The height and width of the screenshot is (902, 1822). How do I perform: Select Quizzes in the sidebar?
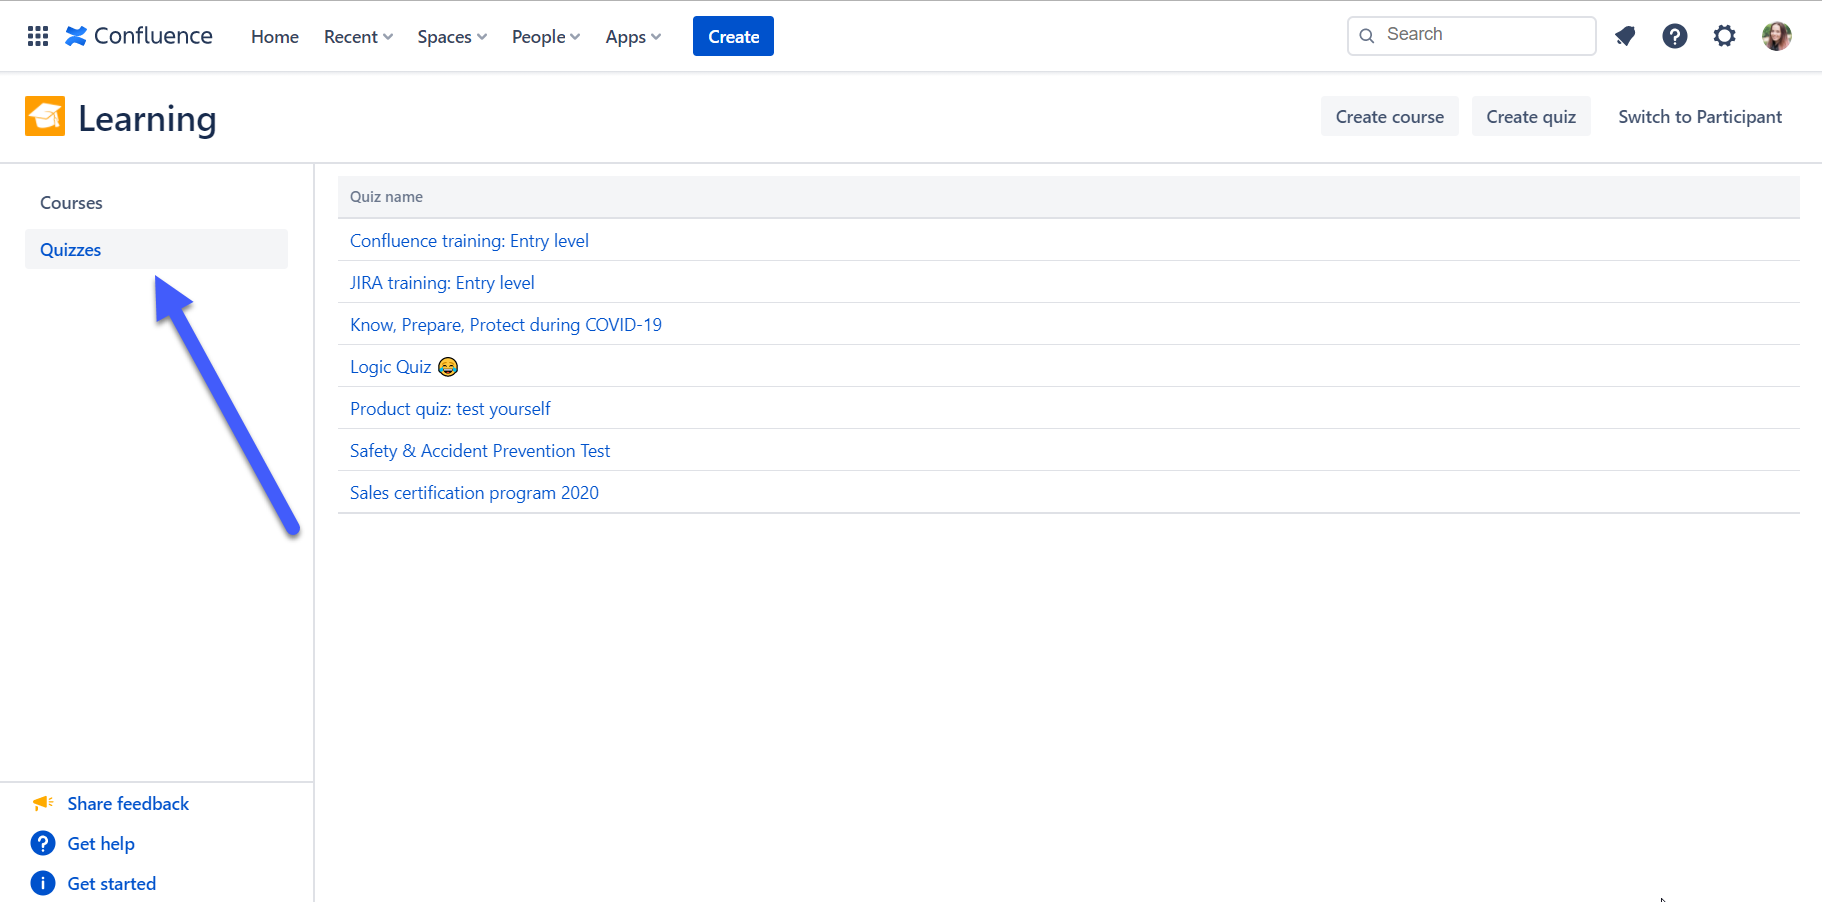pos(156,249)
